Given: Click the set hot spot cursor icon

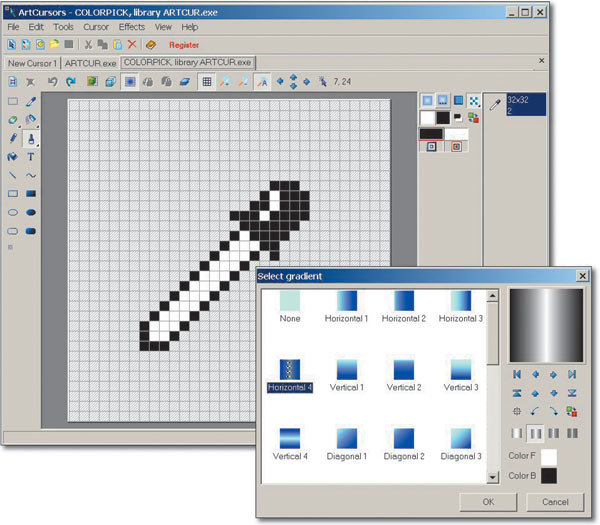Looking at the screenshot, I should 323,82.
